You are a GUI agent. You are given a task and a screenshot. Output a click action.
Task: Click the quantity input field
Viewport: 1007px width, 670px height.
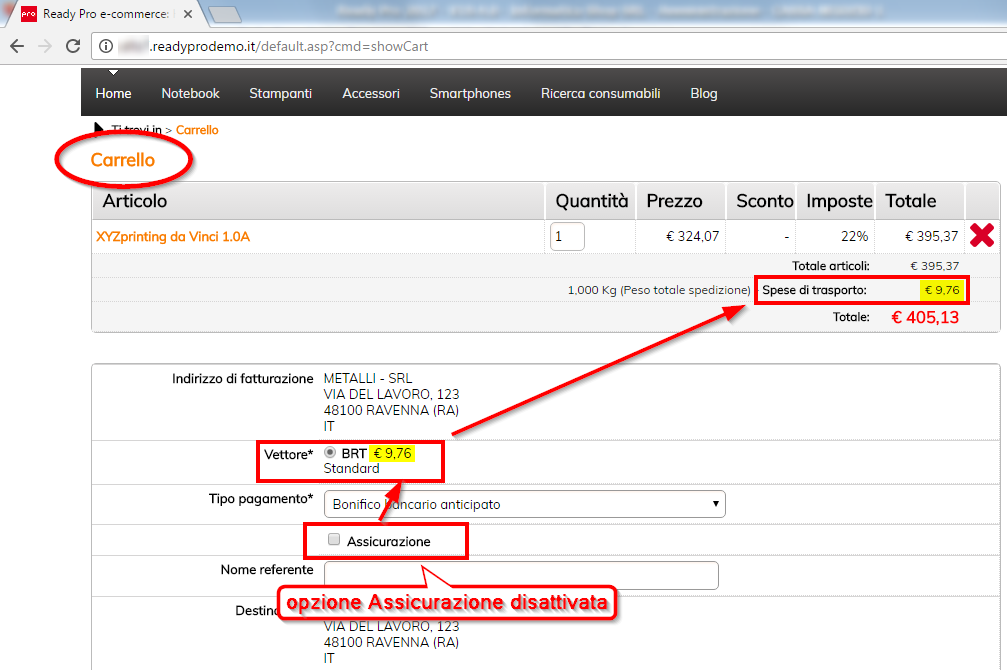coord(567,236)
